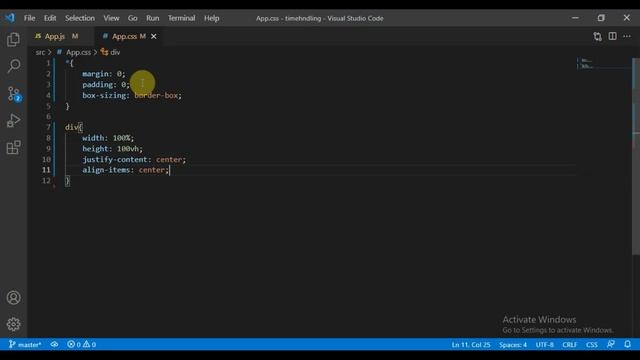
Task: Click the src breadcrumb
Action: (x=40, y=52)
